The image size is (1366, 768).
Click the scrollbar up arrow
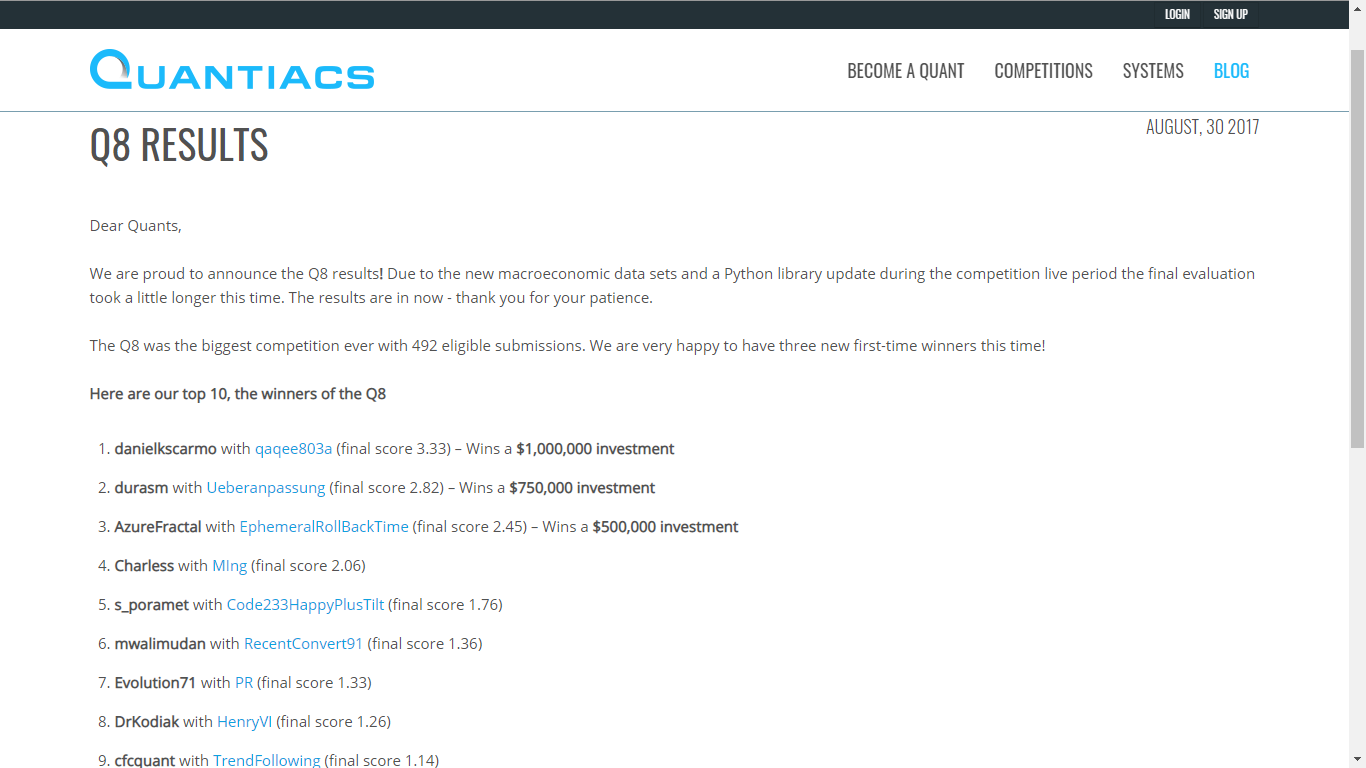1357,8
